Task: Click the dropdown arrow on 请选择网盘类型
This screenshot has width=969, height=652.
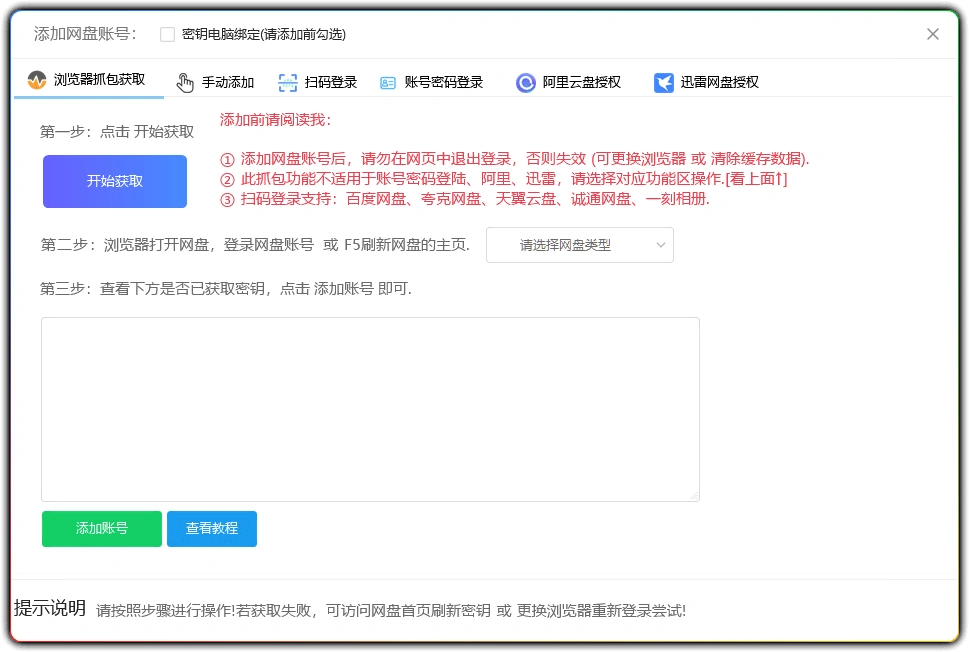Action: [x=660, y=245]
